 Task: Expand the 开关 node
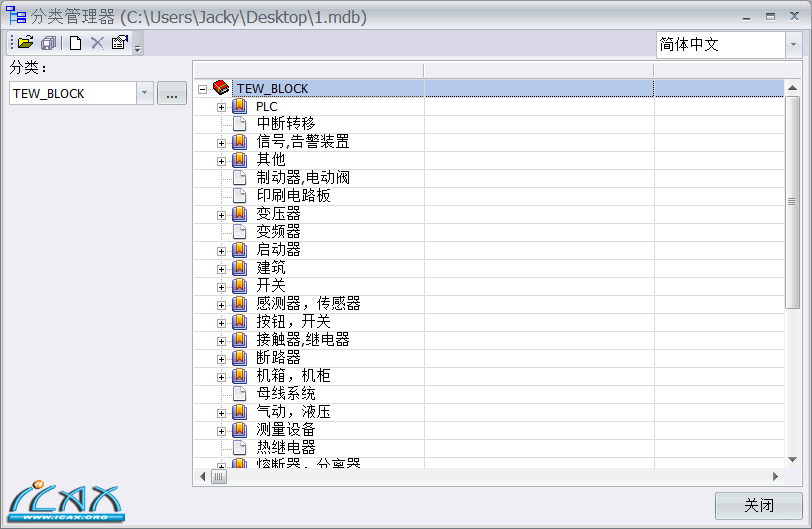coord(221,287)
